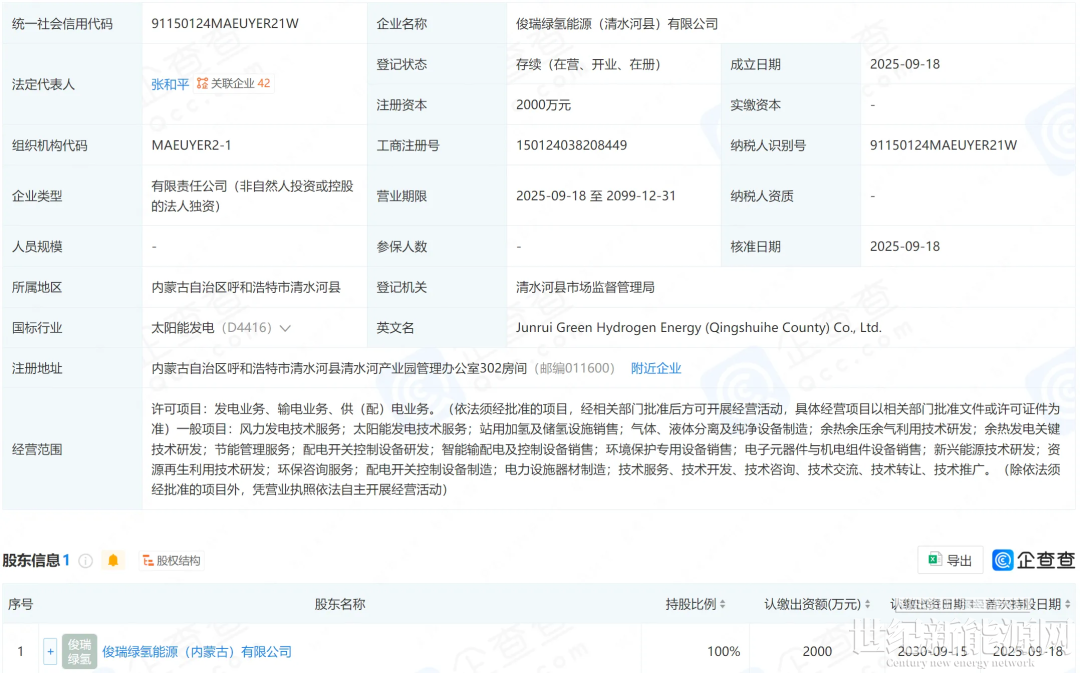Click the 关联企业 42 count badge
Screen dimensions: 1080x673
[x=264, y=84]
